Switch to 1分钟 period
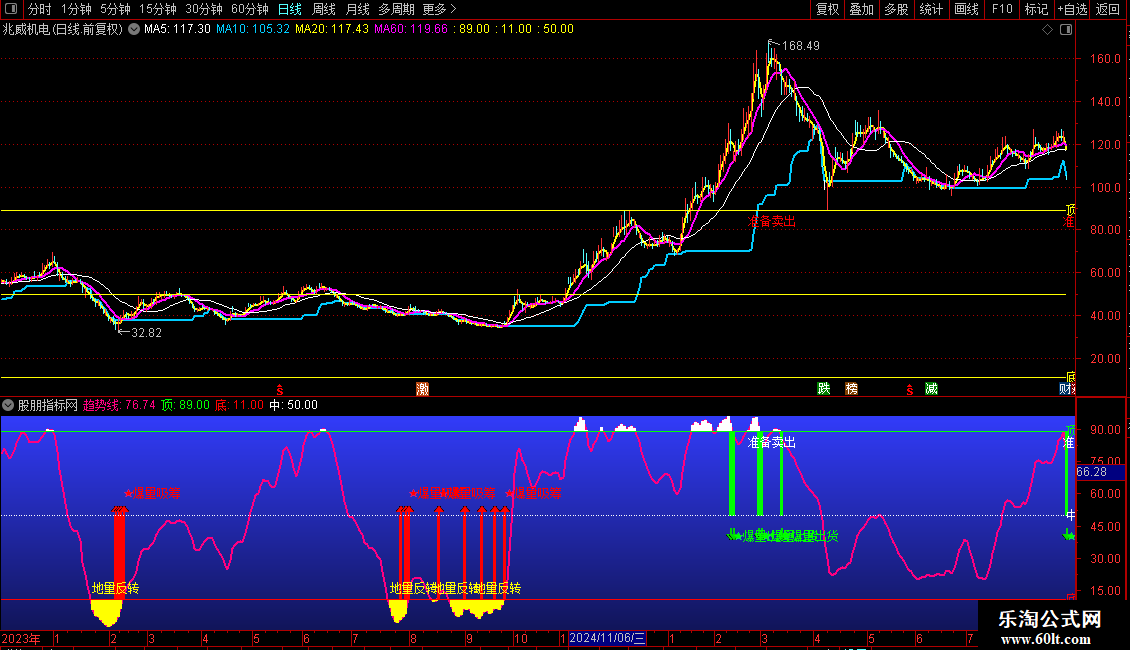The image size is (1130, 650). click(x=76, y=9)
